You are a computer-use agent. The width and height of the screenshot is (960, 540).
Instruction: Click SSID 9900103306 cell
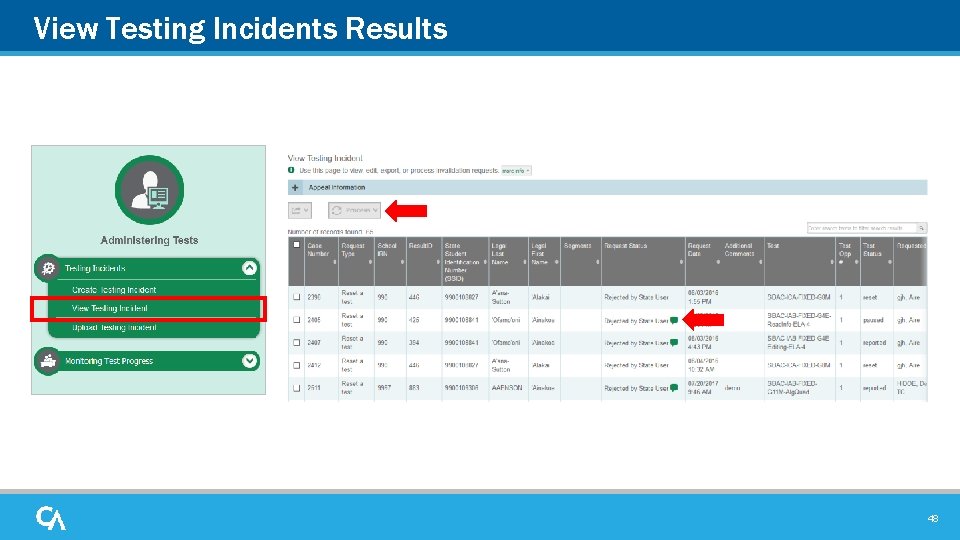click(462, 388)
